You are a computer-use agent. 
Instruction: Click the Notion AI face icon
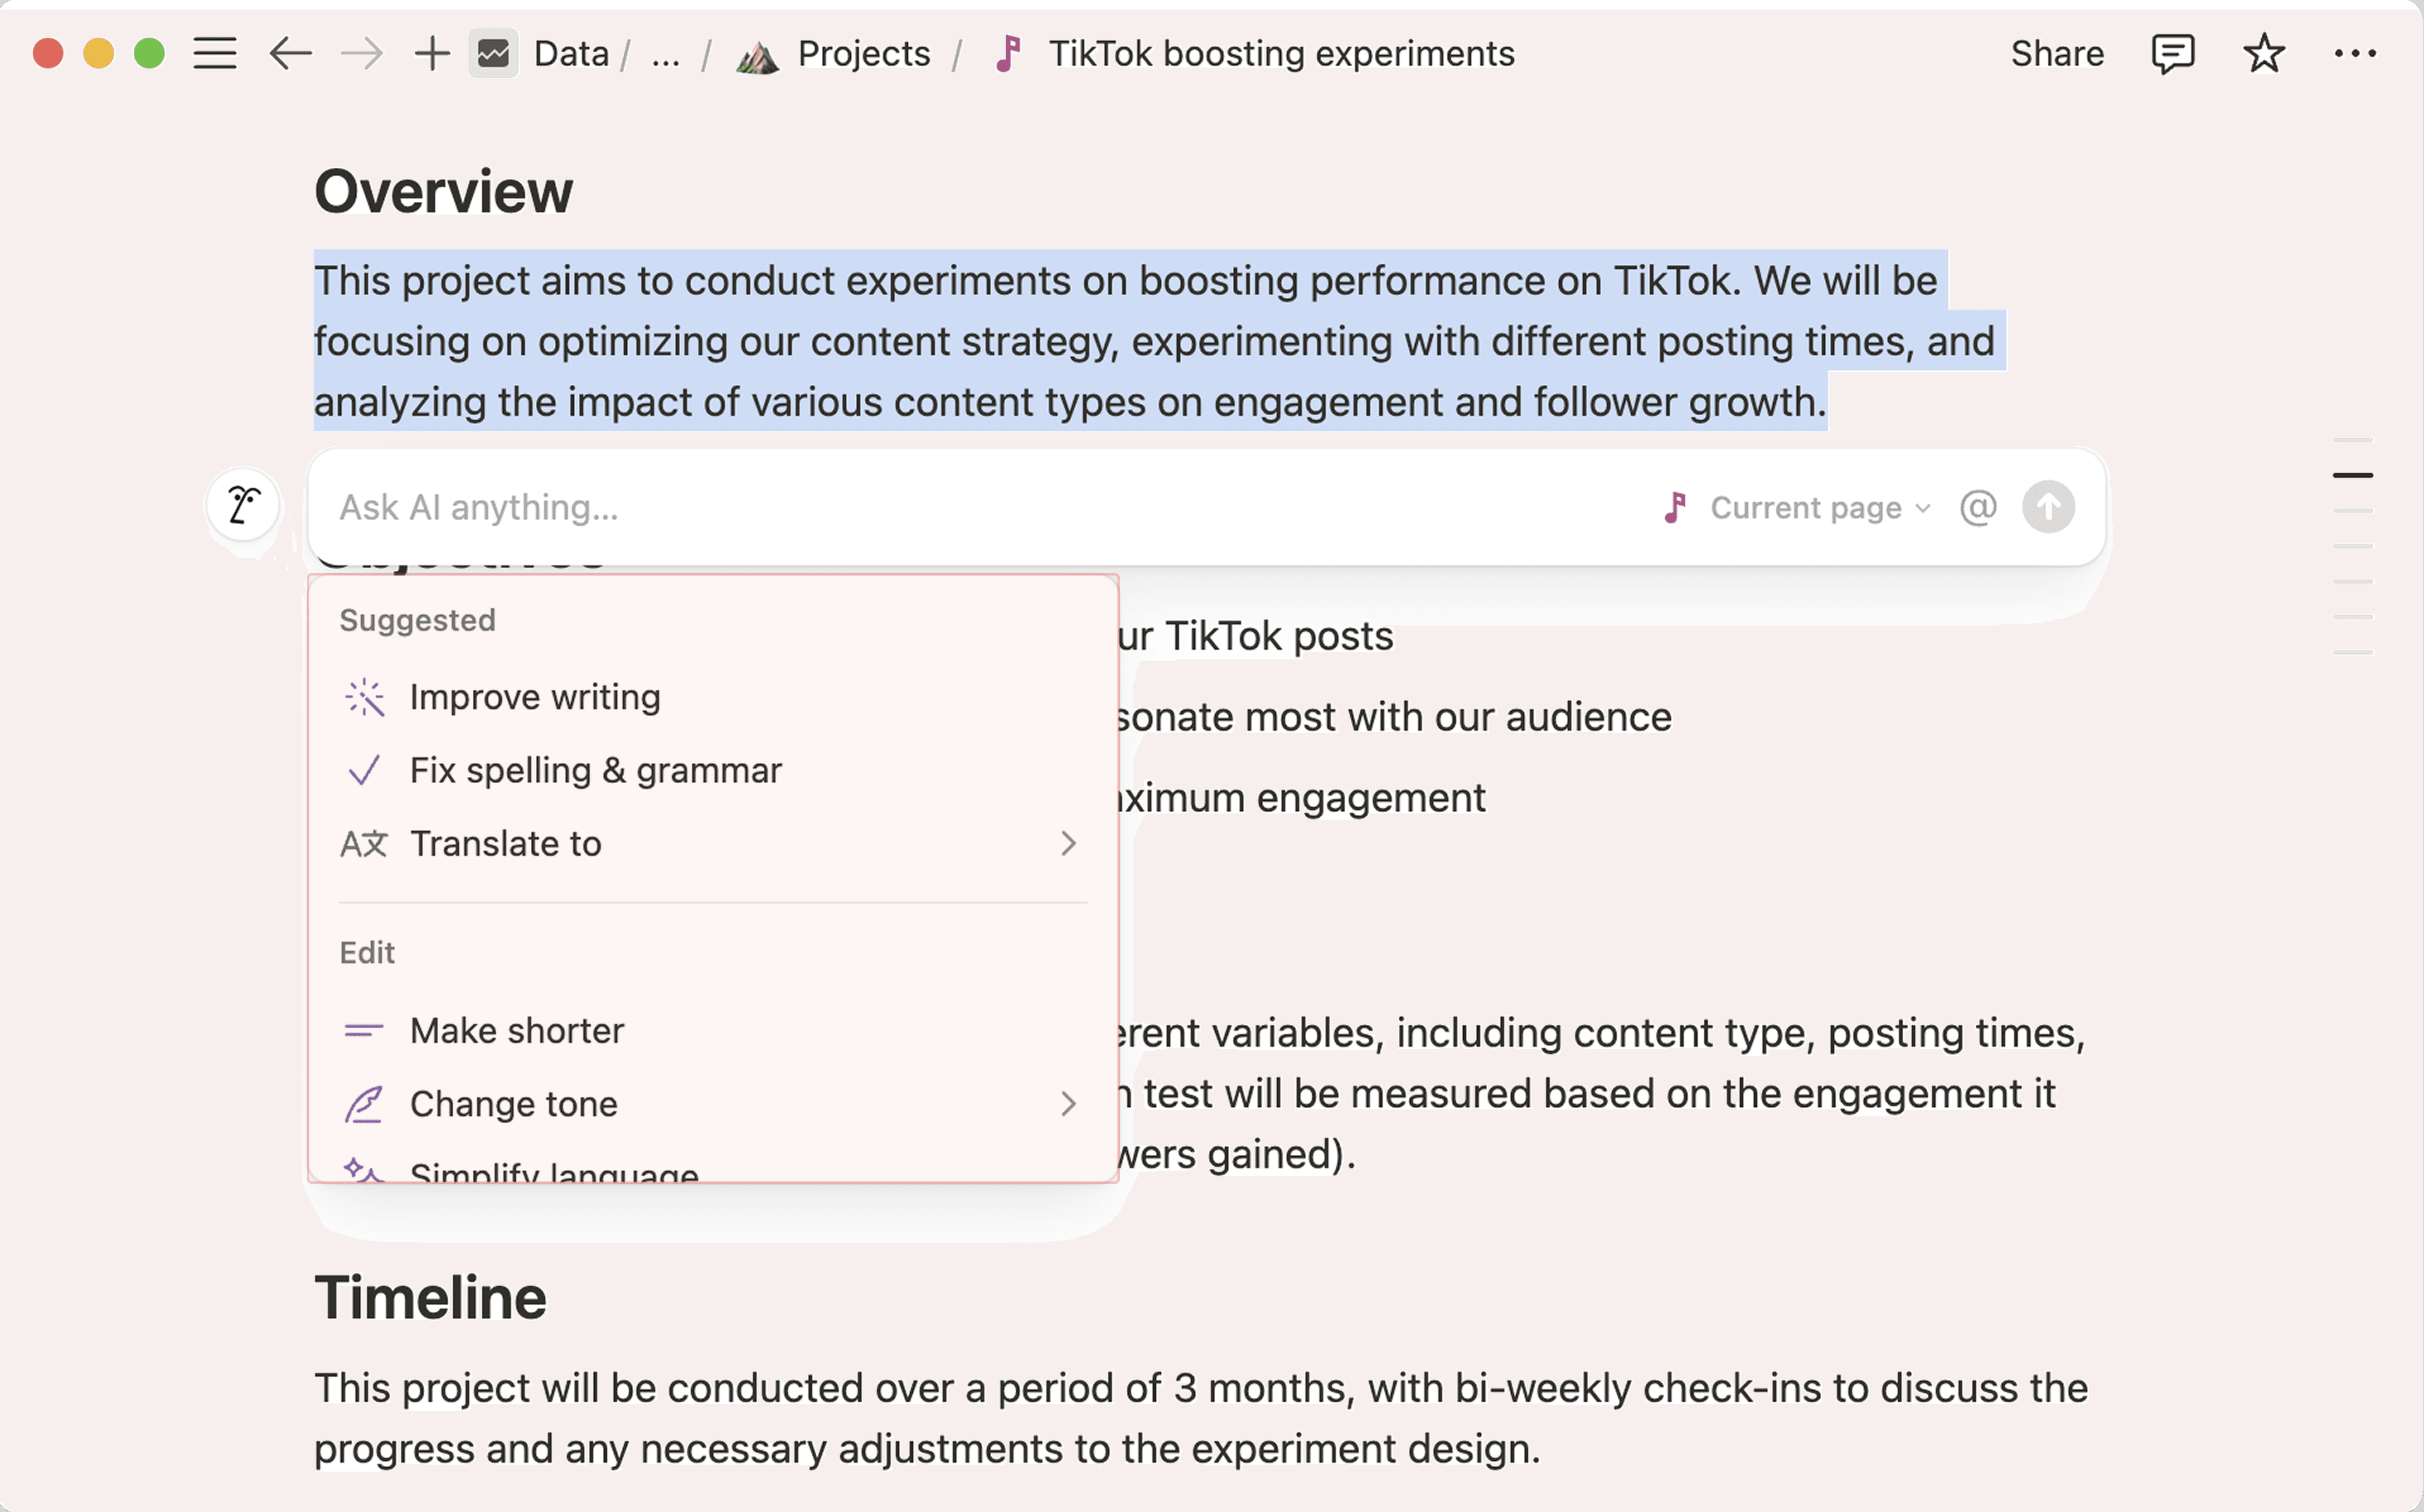tap(243, 505)
